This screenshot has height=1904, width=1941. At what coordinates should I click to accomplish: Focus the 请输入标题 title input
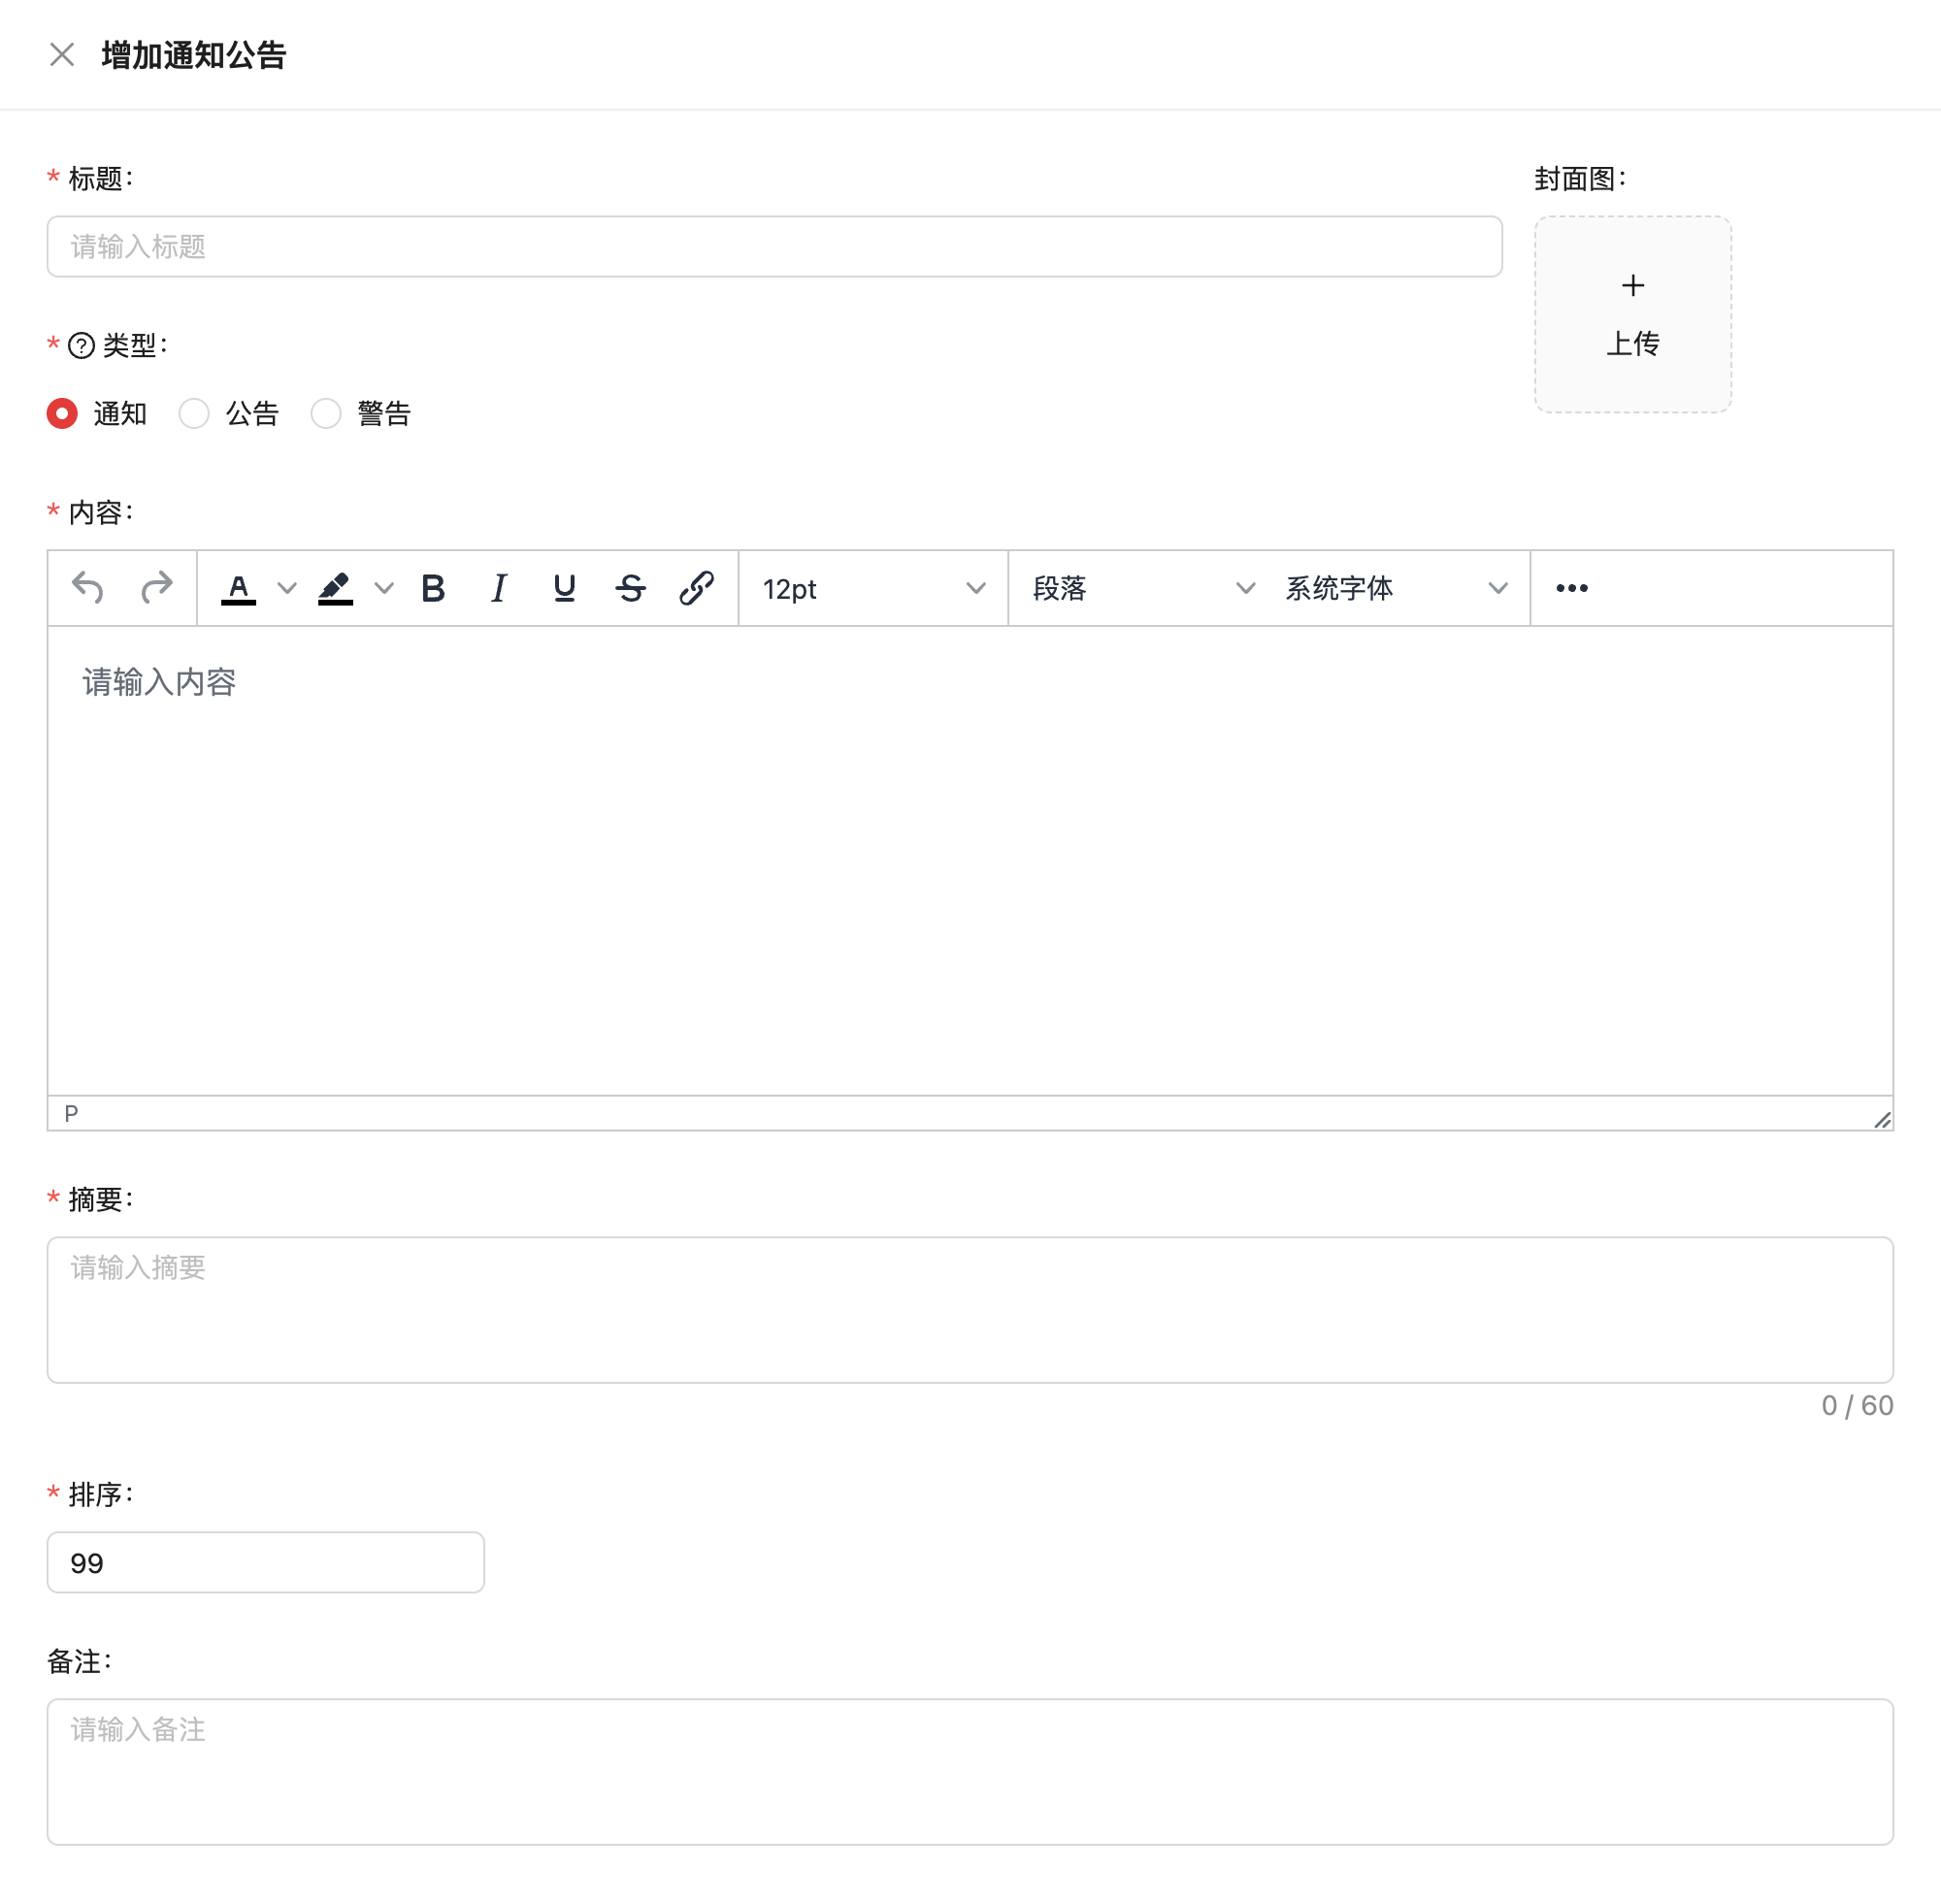point(774,246)
